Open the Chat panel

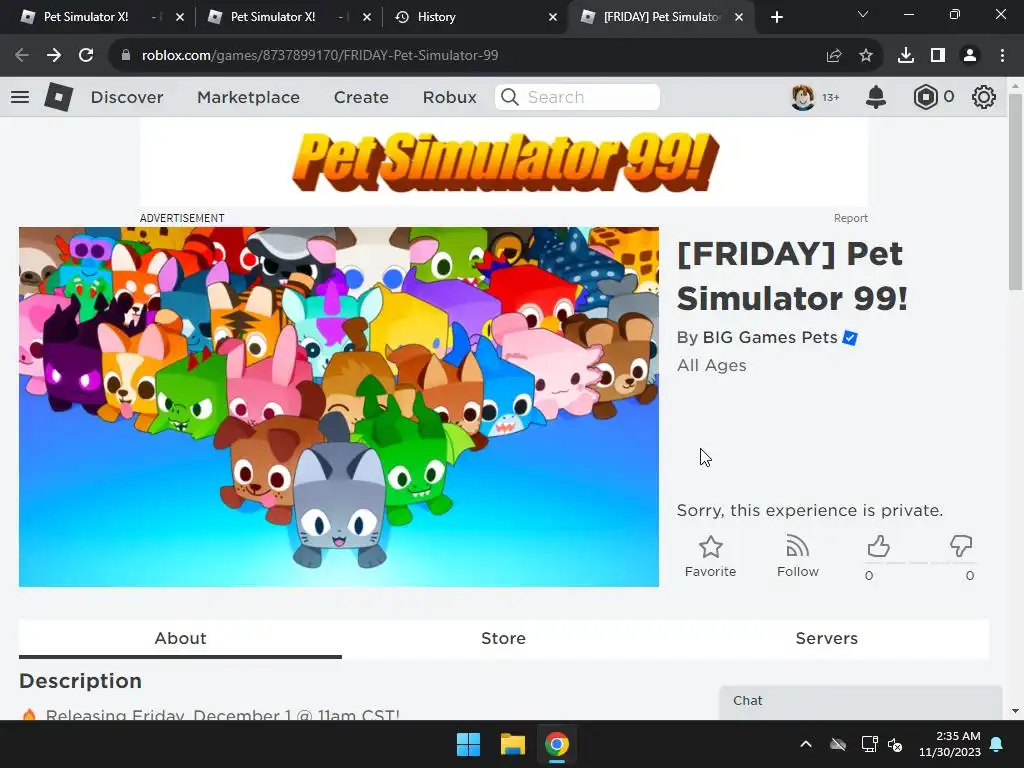[x=861, y=701]
